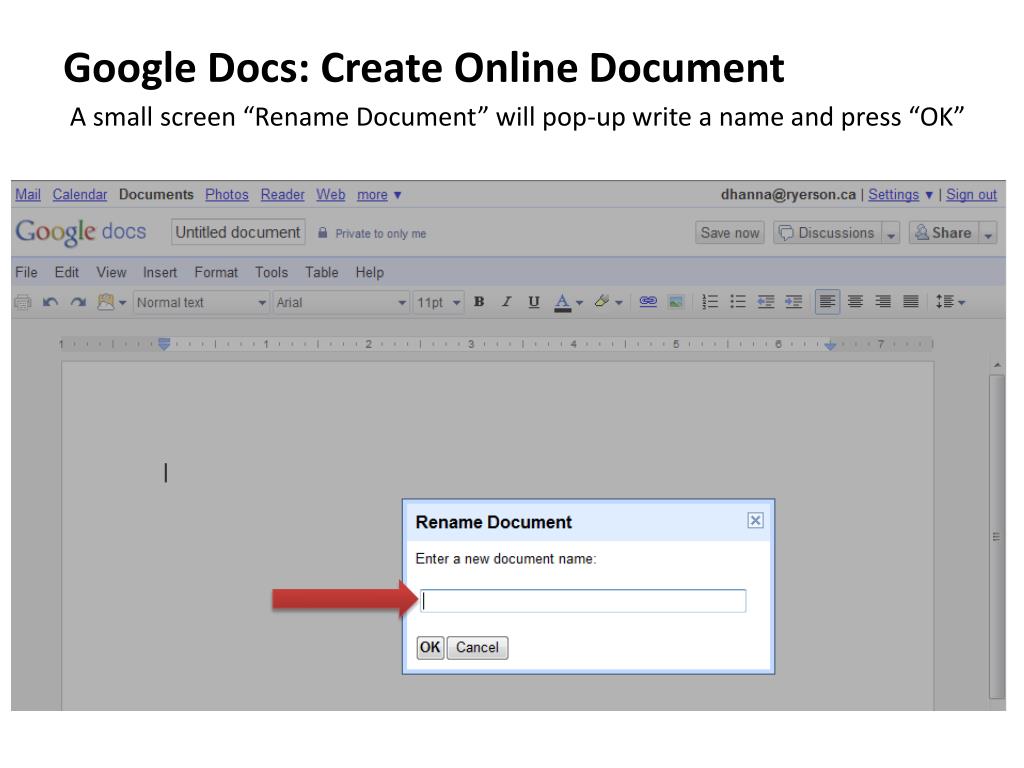Go to the Mail link
Screen dimensions: 1024x768
(x=28, y=195)
